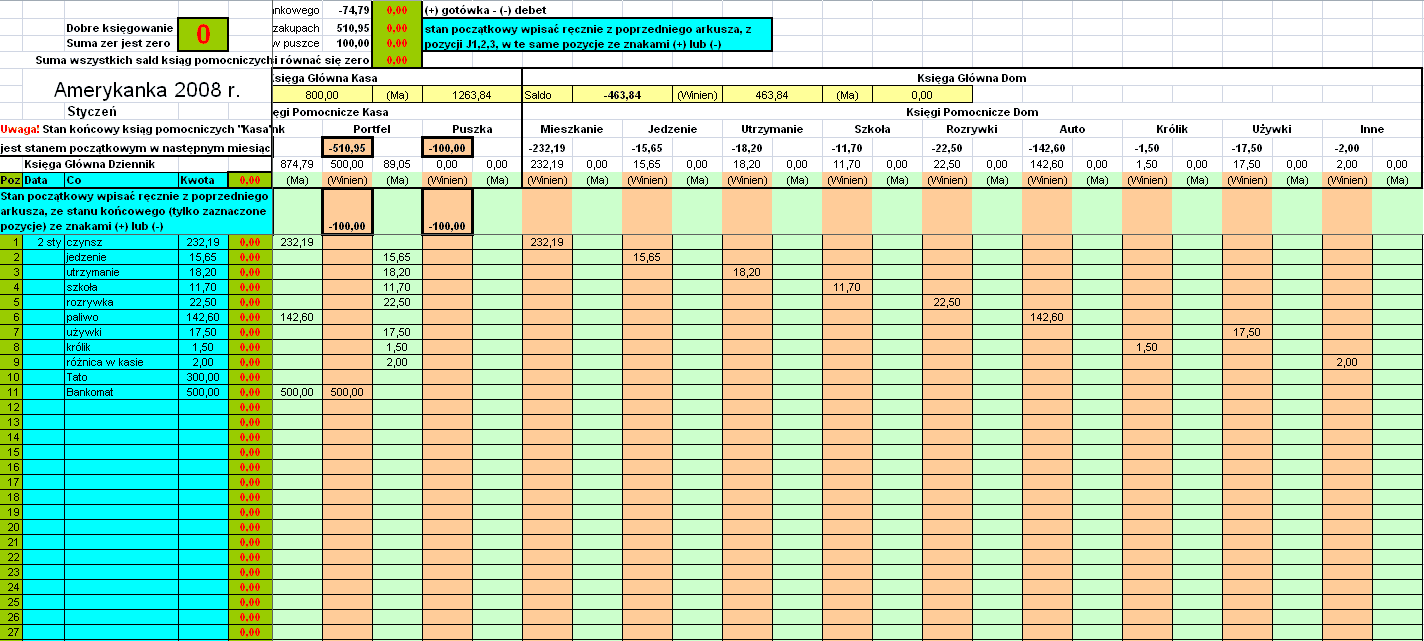Click the 'czynsz' journal entry
The width and height of the screenshot is (1424, 641).
tap(122, 242)
